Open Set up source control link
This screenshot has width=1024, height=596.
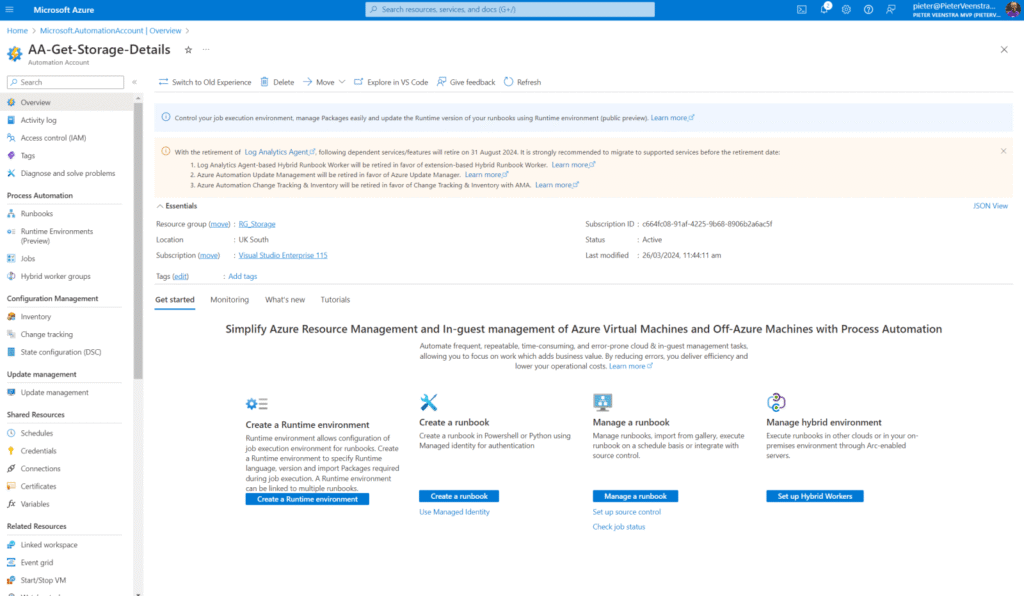click(626, 512)
